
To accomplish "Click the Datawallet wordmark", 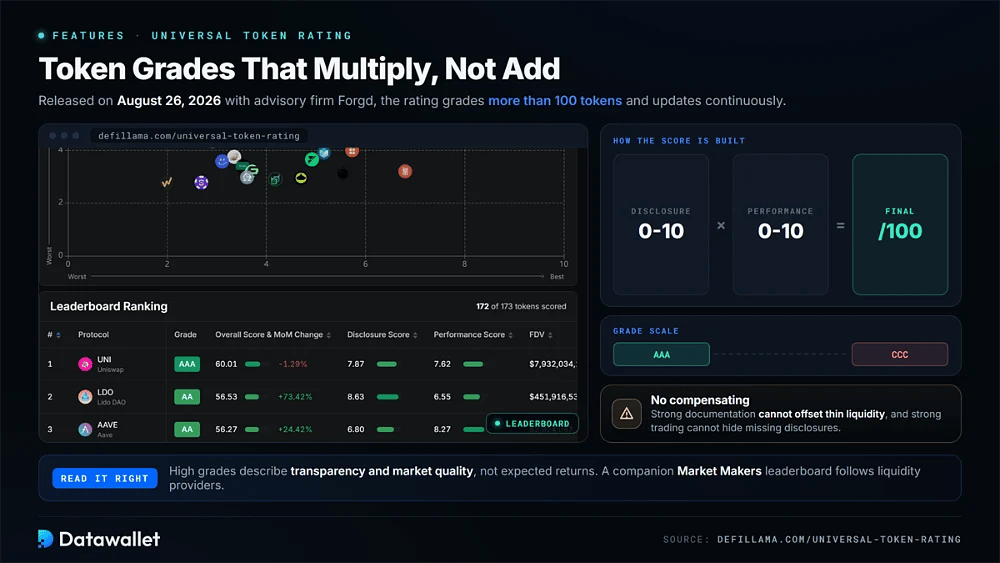I will click(109, 539).
